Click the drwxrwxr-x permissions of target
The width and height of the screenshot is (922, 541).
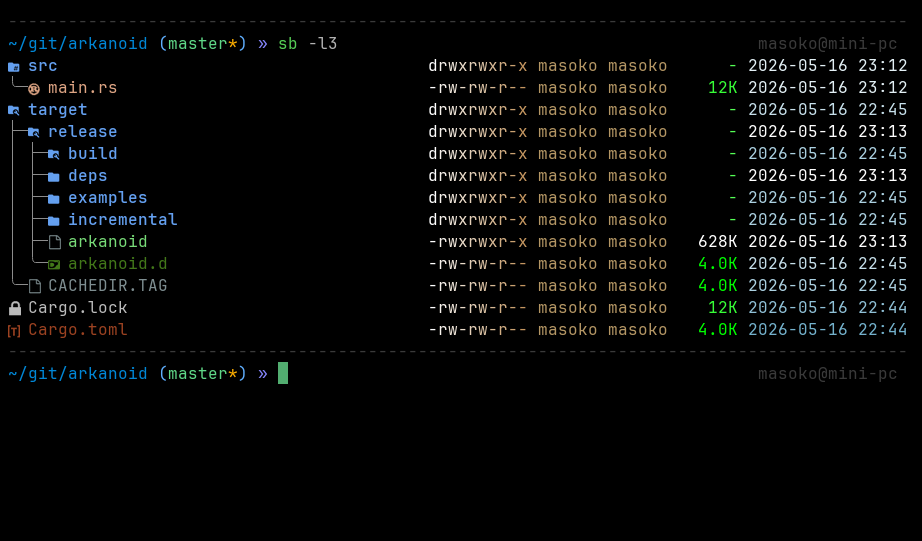coord(477,109)
